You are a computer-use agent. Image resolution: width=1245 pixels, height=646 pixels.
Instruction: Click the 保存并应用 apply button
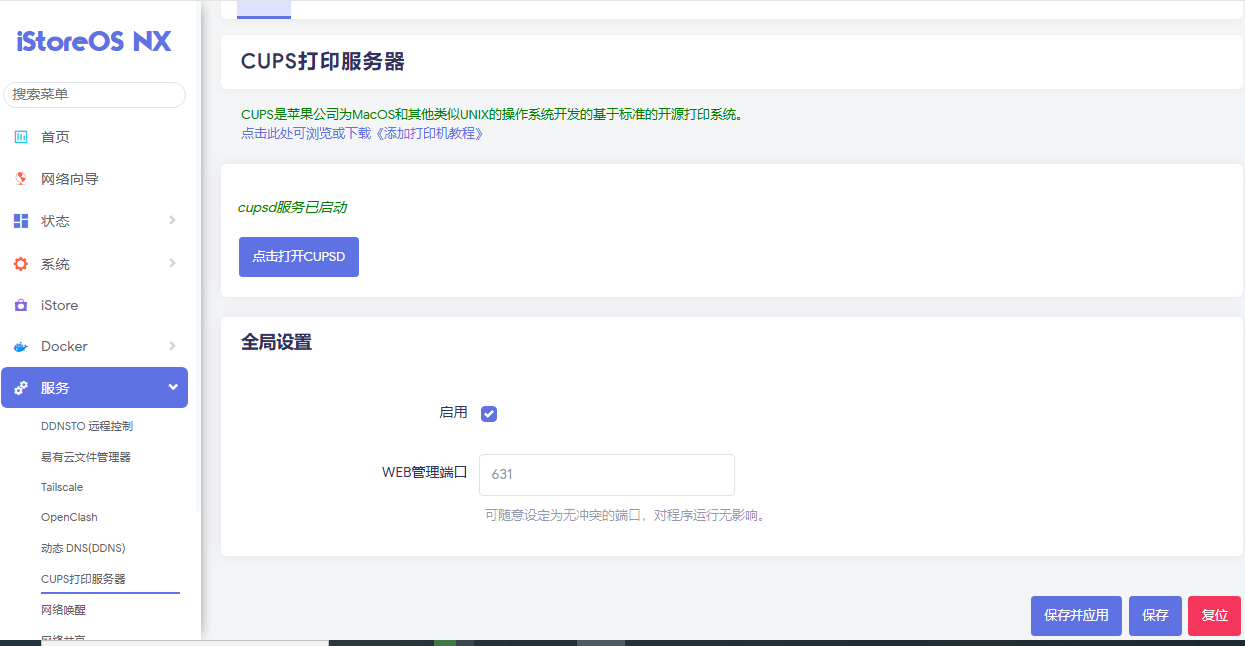click(x=1076, y=616)
